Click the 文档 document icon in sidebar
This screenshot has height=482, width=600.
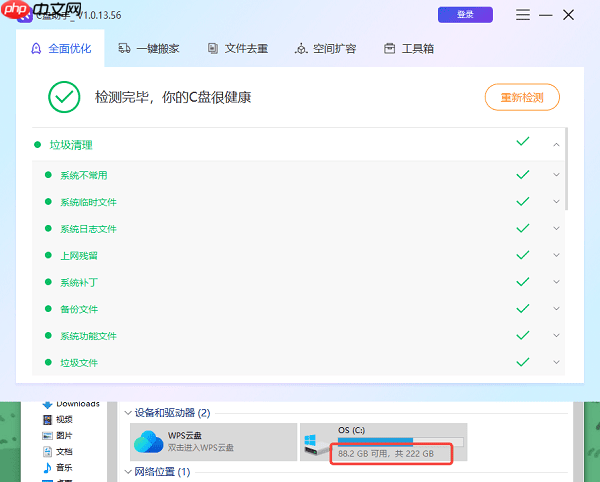tap(47, 451)
